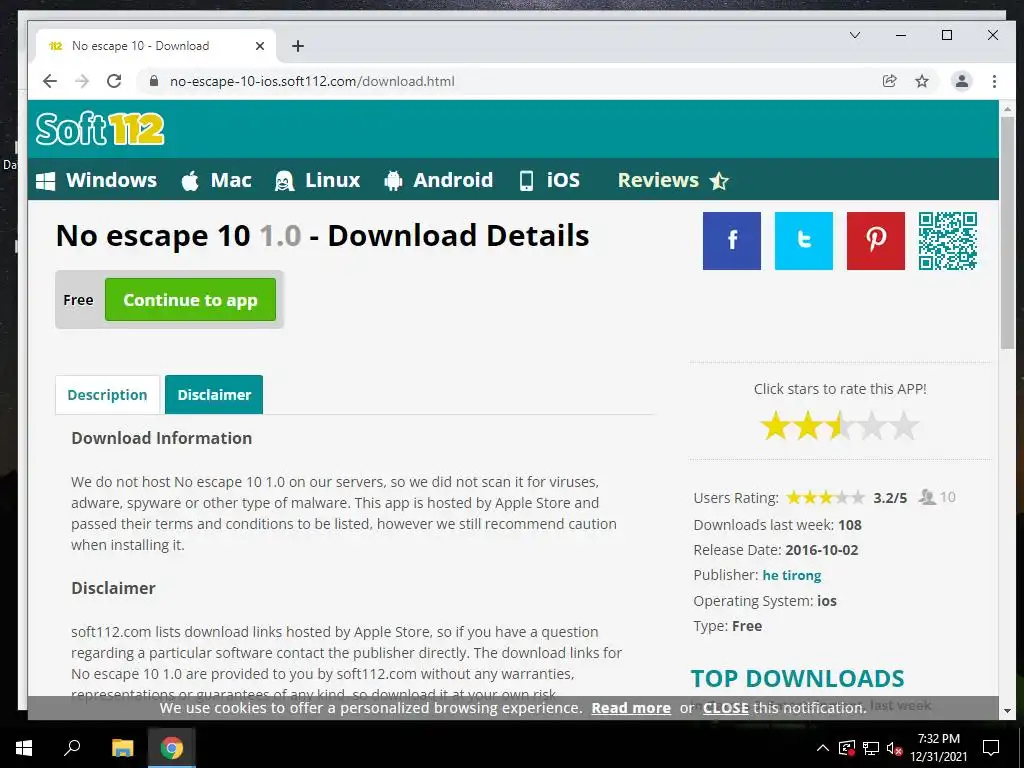The image size is (1024, 768).
Task: Click Release Date 2016-10-02 text
Action: point(776,550)
